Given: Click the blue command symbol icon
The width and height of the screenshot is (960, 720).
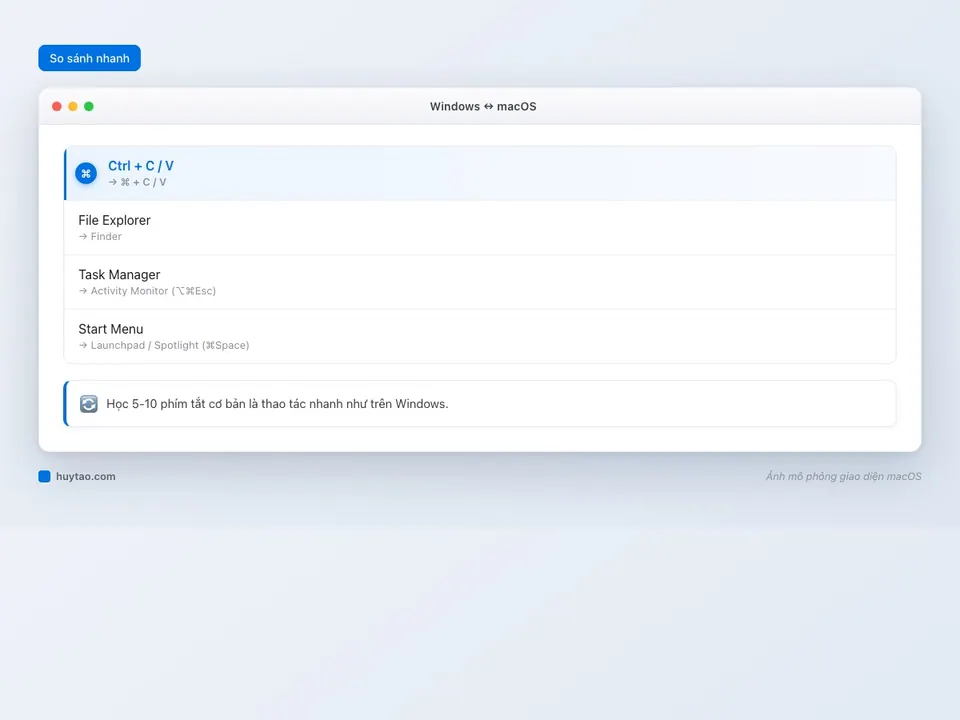Looking at the screenshot, I should 86,173.
